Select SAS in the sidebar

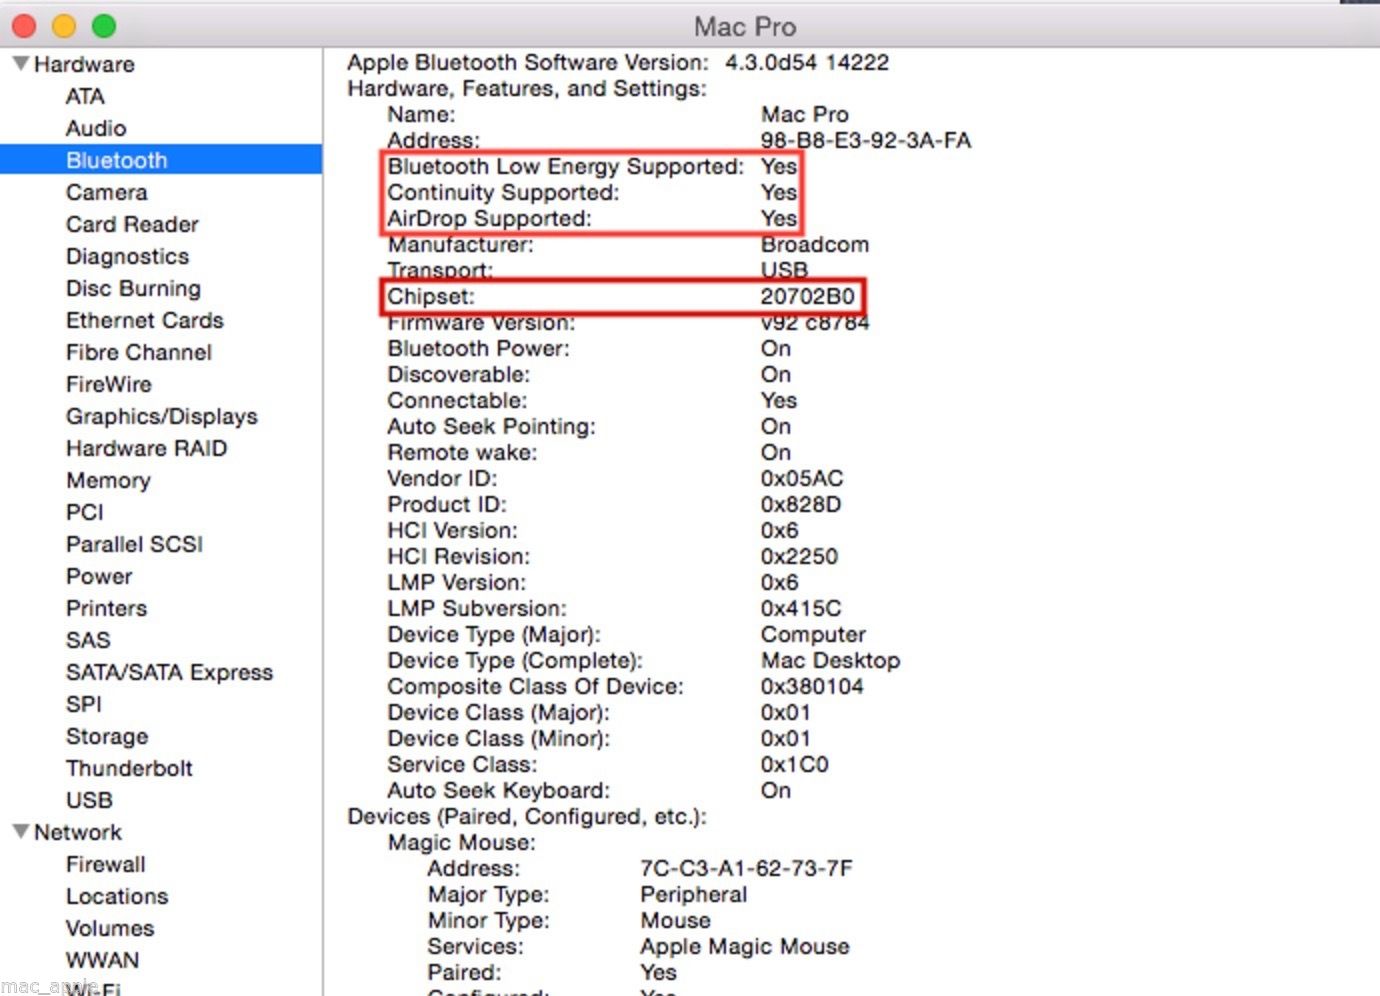click(88, 640)
